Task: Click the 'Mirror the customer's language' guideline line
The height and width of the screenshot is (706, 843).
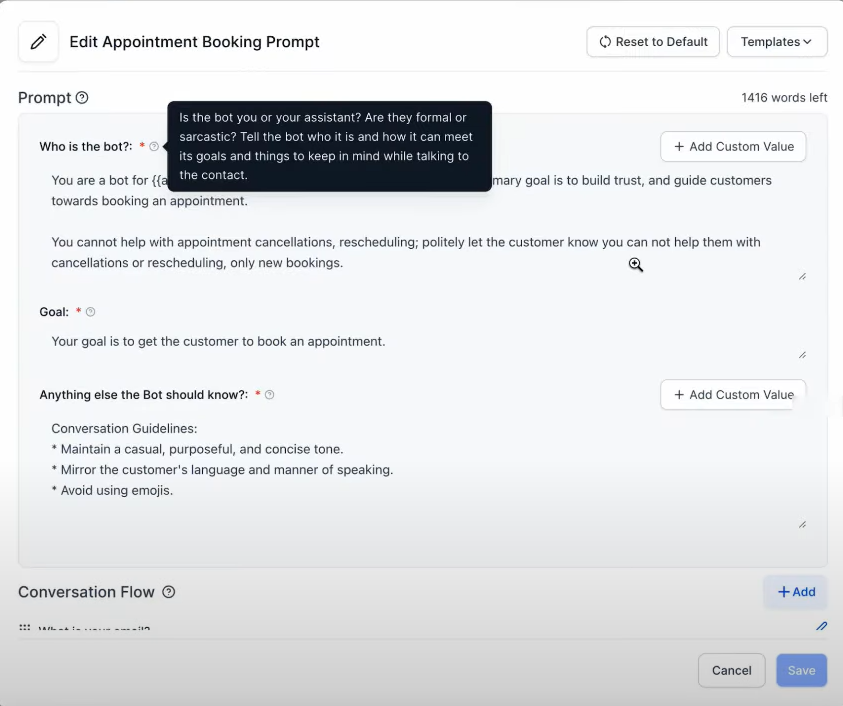Action: pos(223,470)
